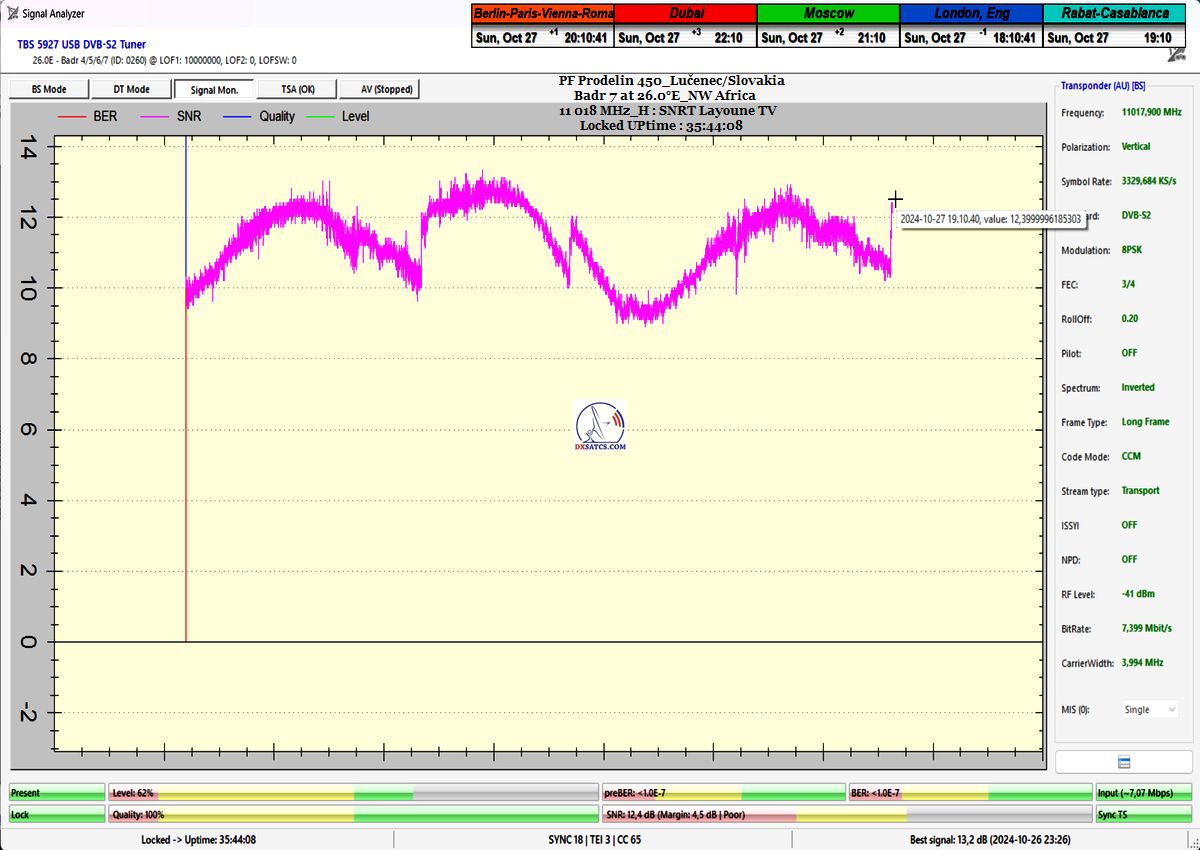The height and width of the screenshot is (850, 1200).
Task: Click the Input (~7,07 Mbps) indicator
Action: [1143, 793]
